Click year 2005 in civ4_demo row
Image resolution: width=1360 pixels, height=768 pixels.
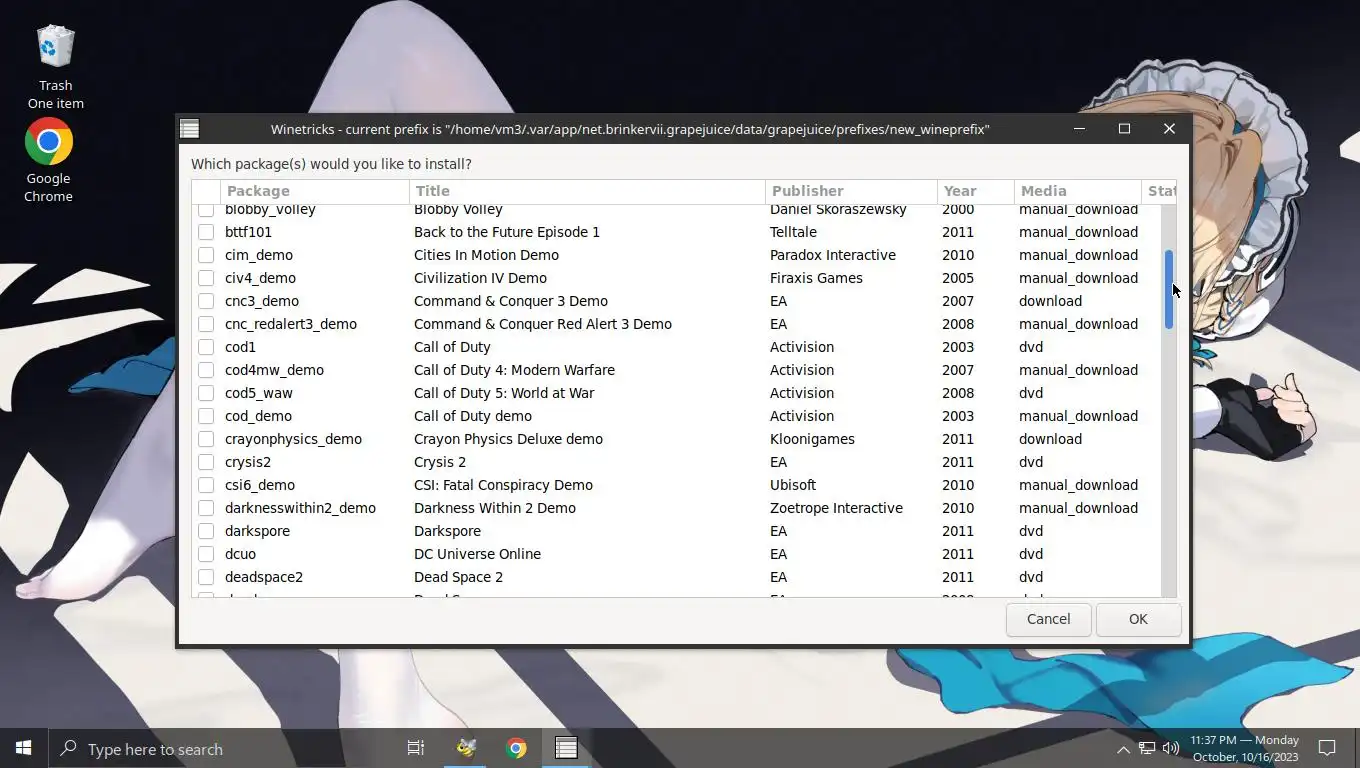click(x=958, y=278)
